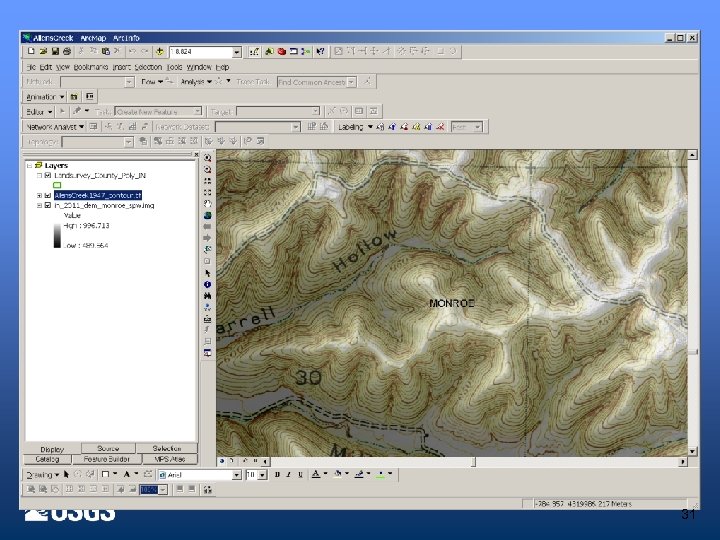Expand AllensCreek1947_contour layer node
Image resolution: width=720 pixels, height=540 pixels.
39,196
